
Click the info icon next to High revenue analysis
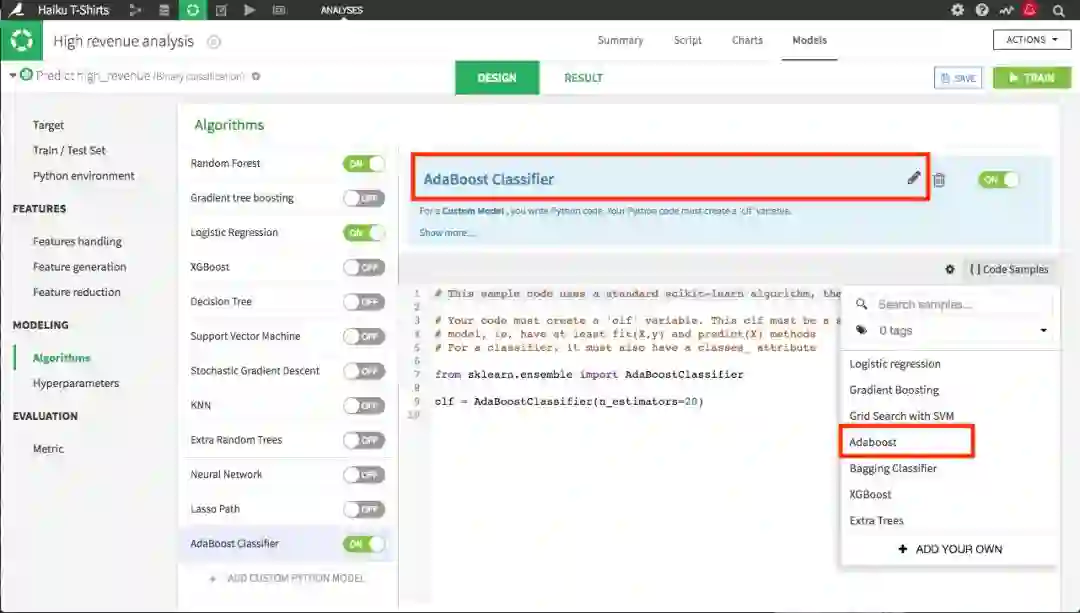pyautogui.click(x=214, y=42)
